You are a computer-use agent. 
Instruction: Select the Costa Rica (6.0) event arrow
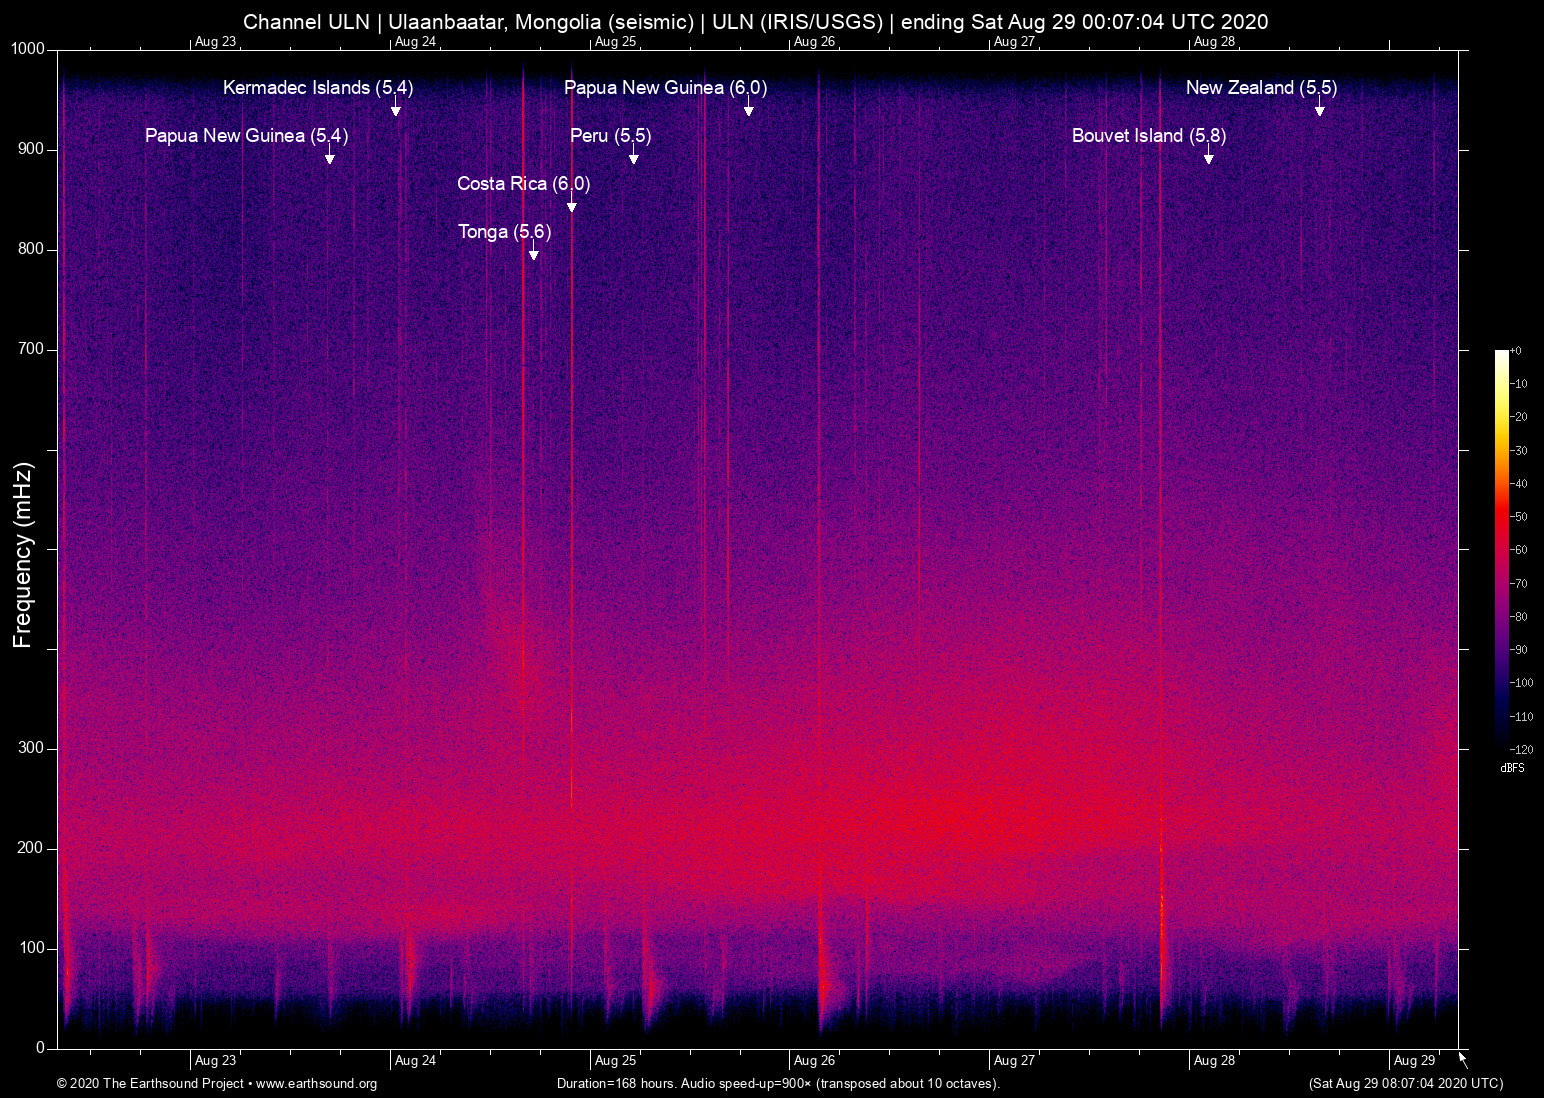(572, 206)
